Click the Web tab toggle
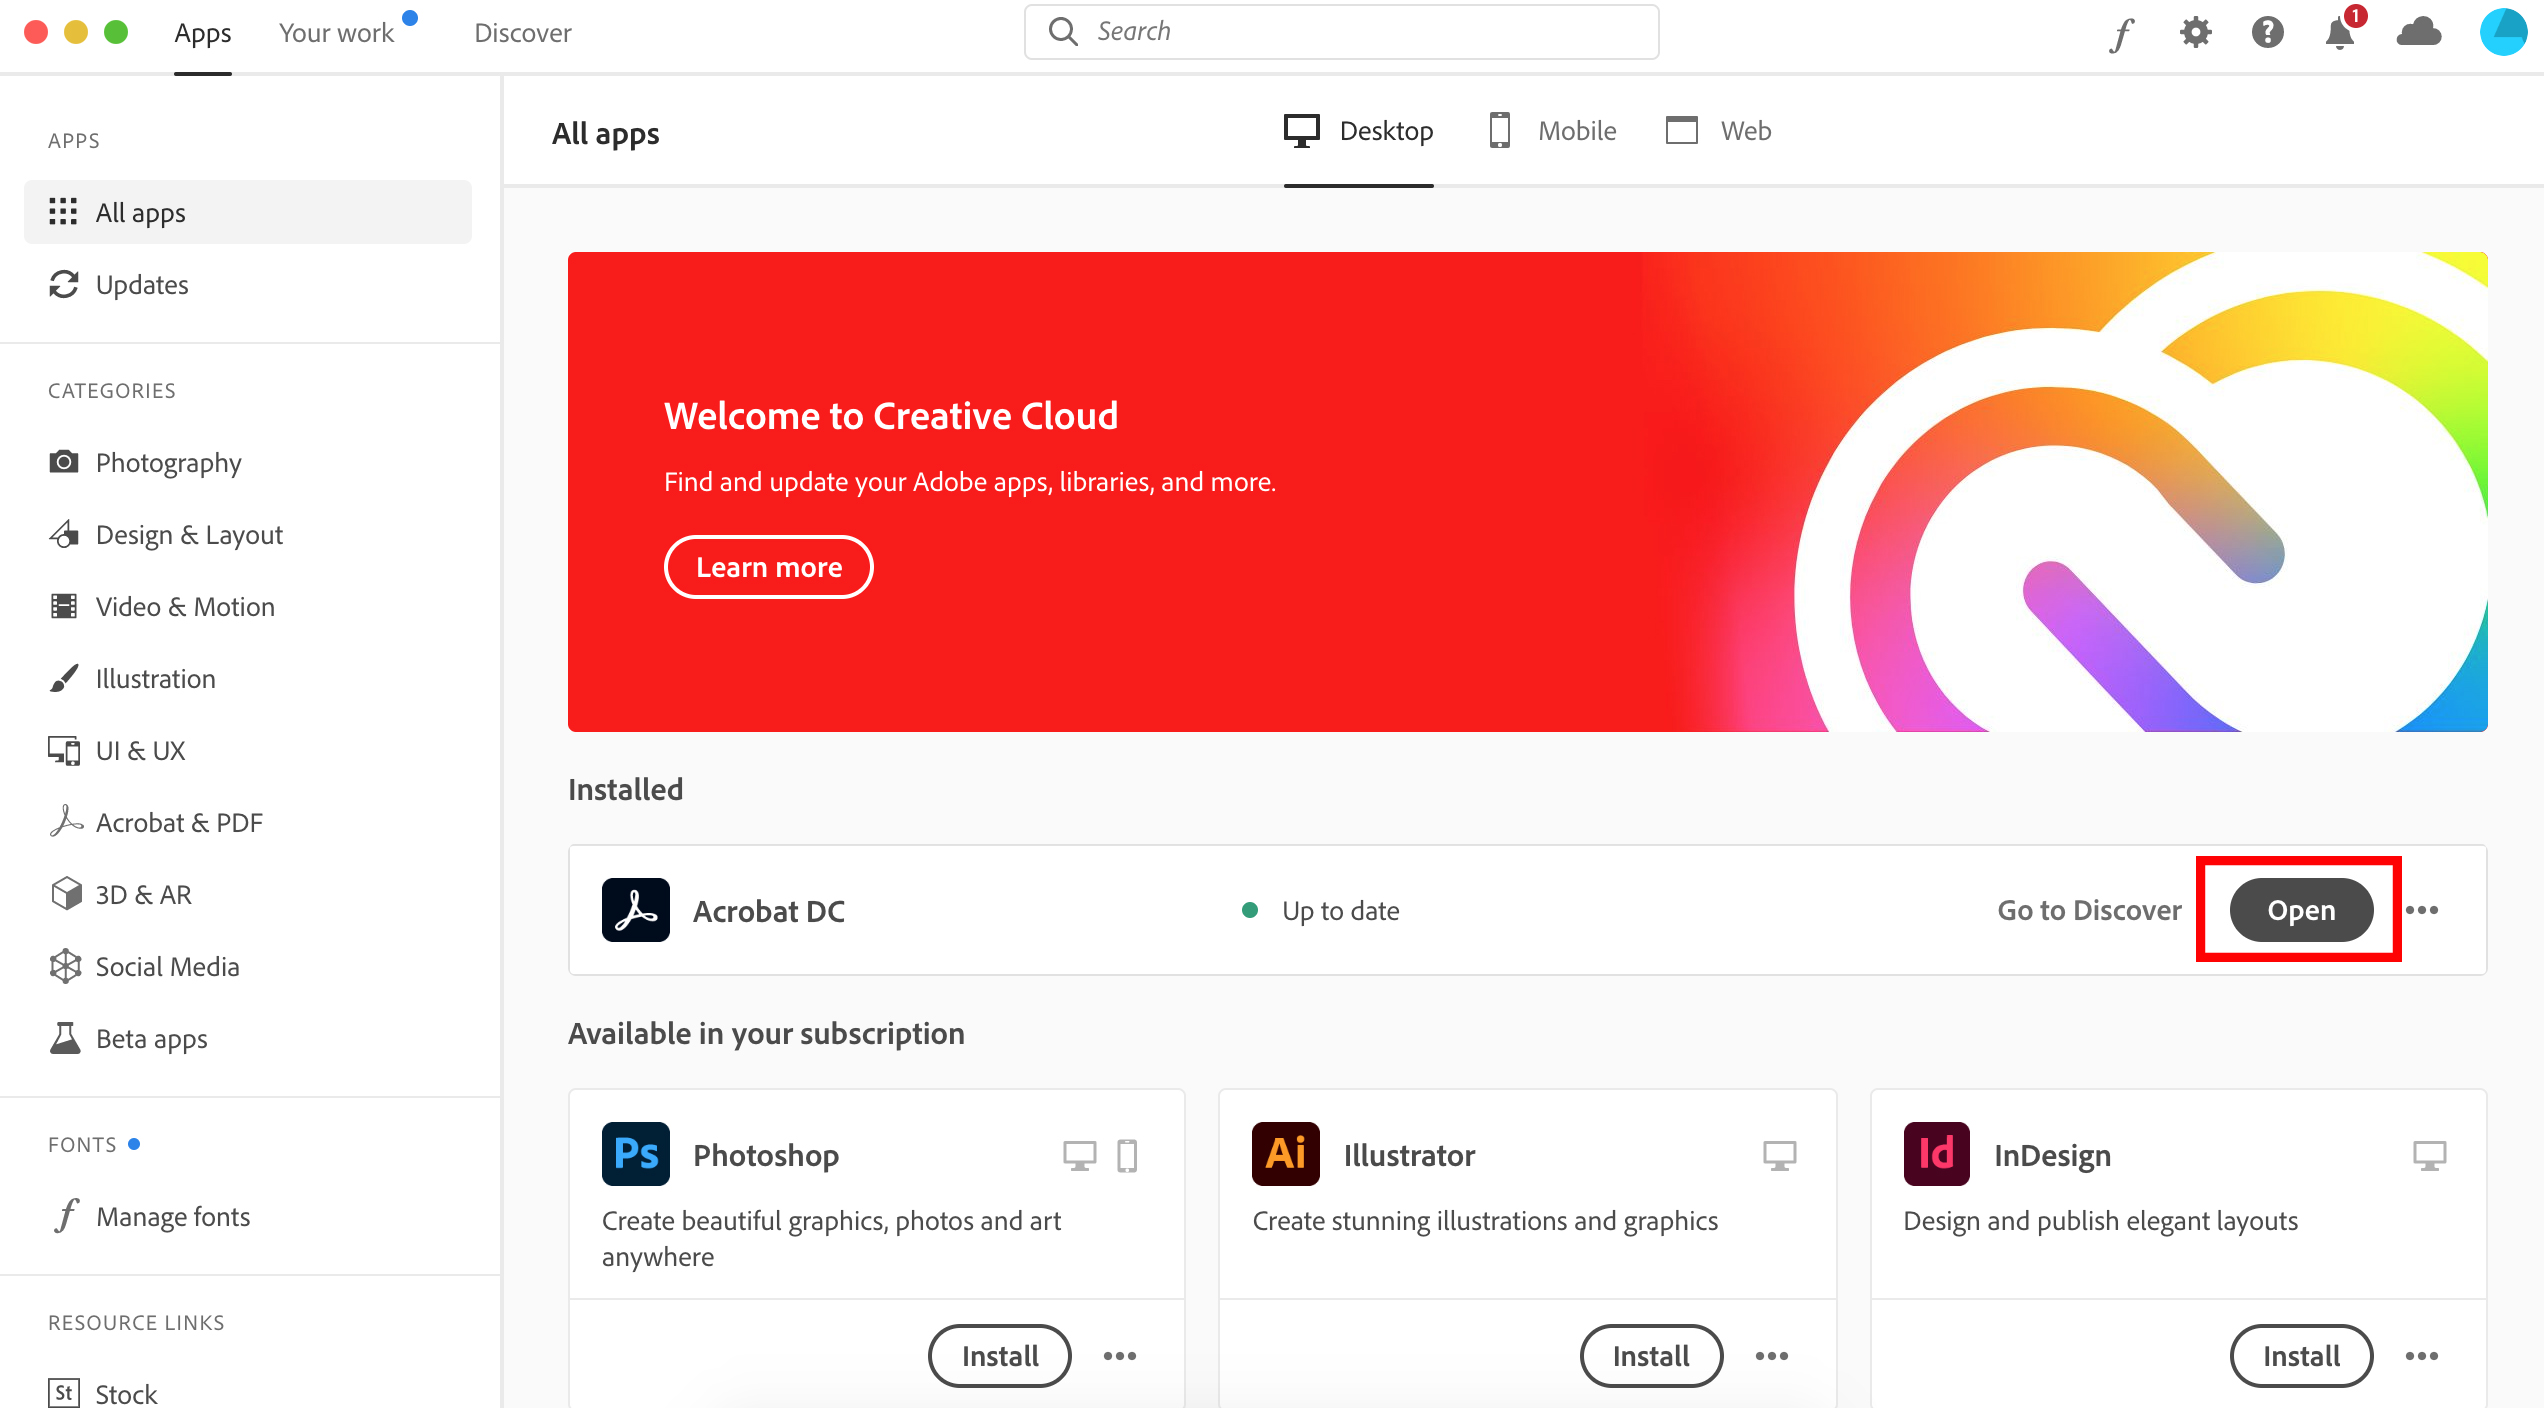Image resolution: width=2544 pixels, height=1408 pixels. pyautogui.click(x=1717, y=130)
